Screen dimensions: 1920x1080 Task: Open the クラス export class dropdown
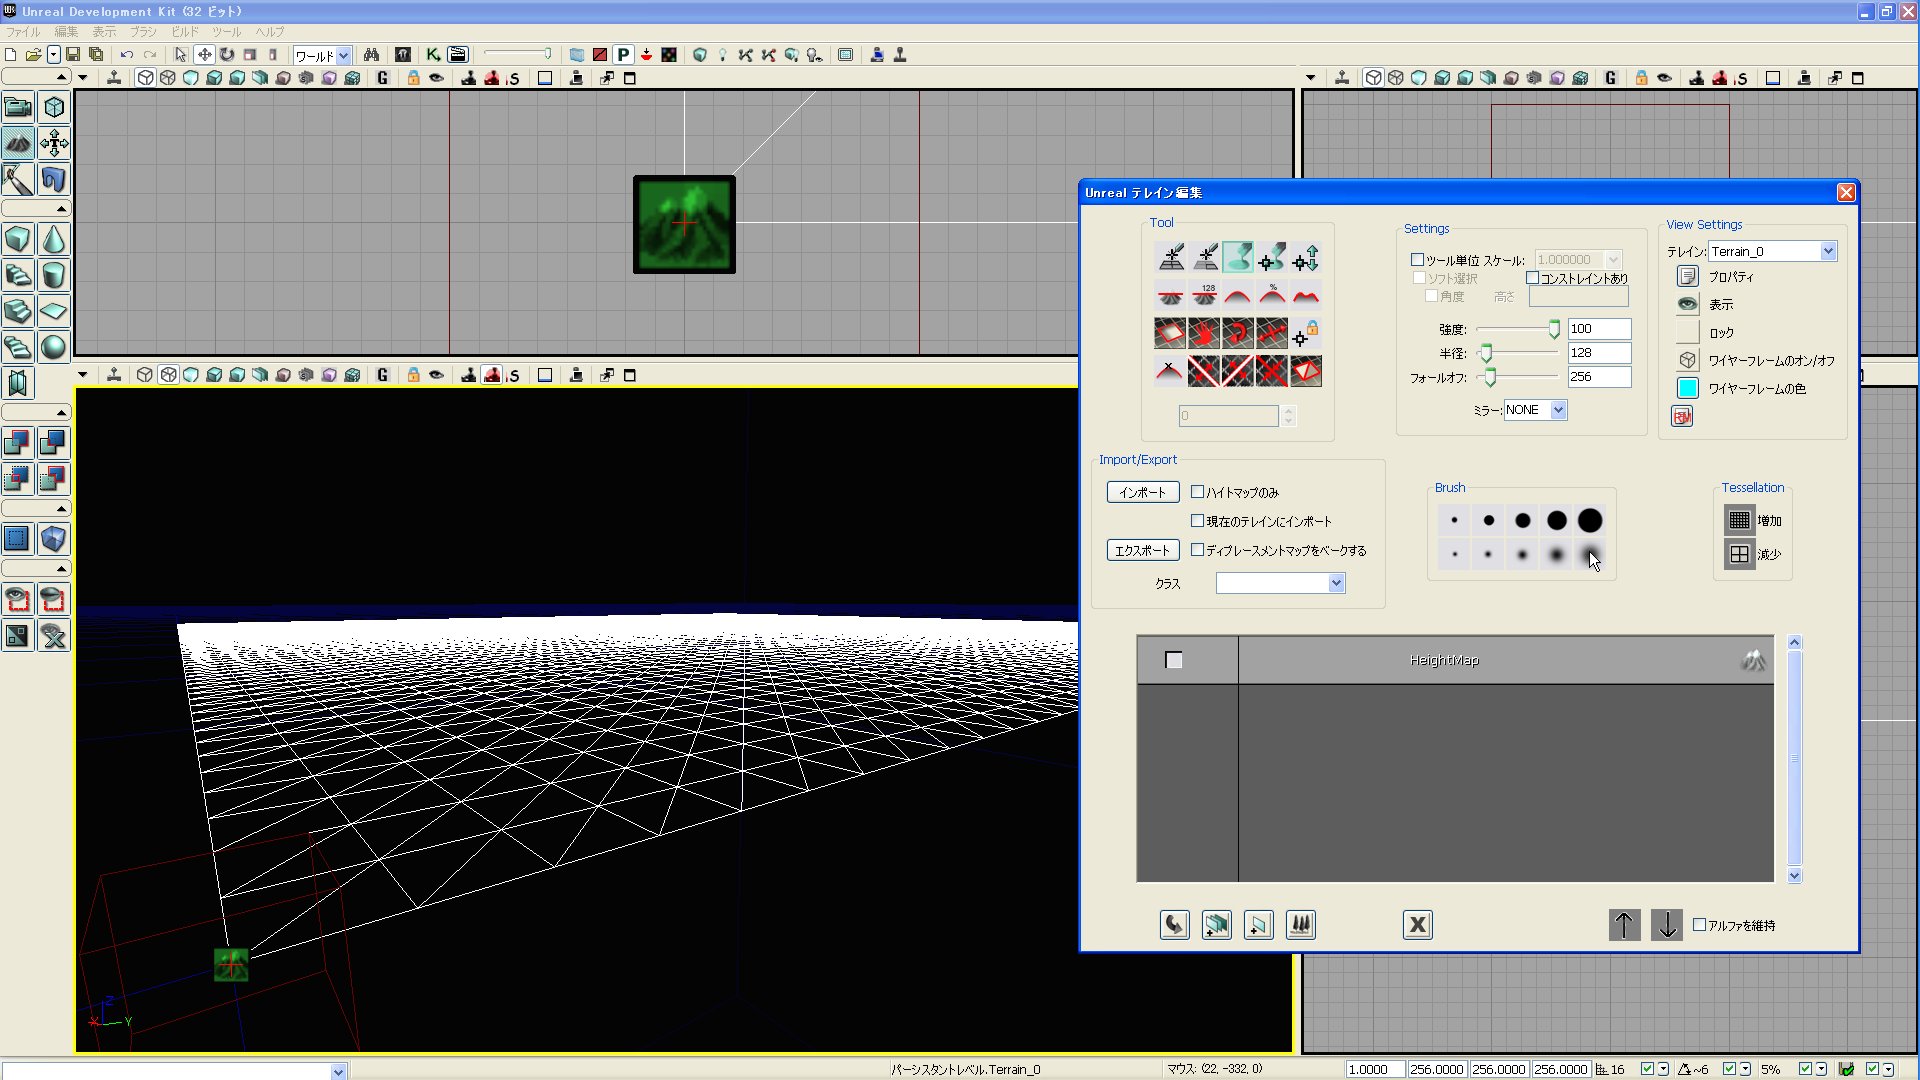tap(1336, 583)
